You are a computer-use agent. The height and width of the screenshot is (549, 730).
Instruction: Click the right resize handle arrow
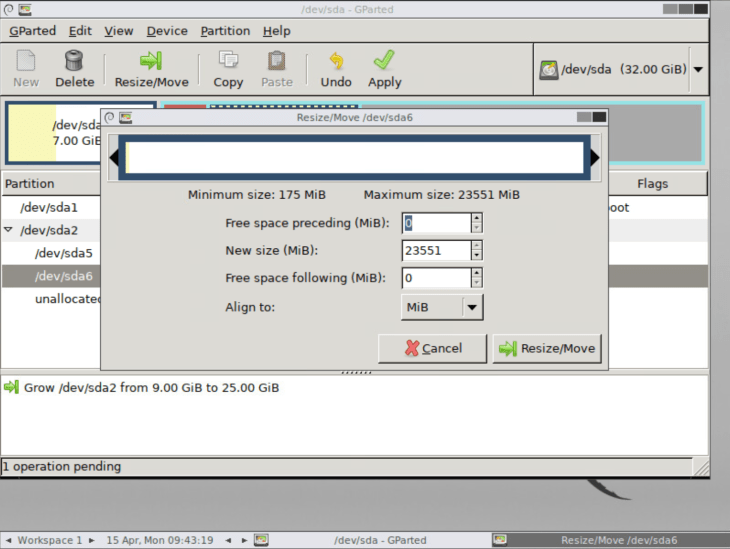(595, 157)
